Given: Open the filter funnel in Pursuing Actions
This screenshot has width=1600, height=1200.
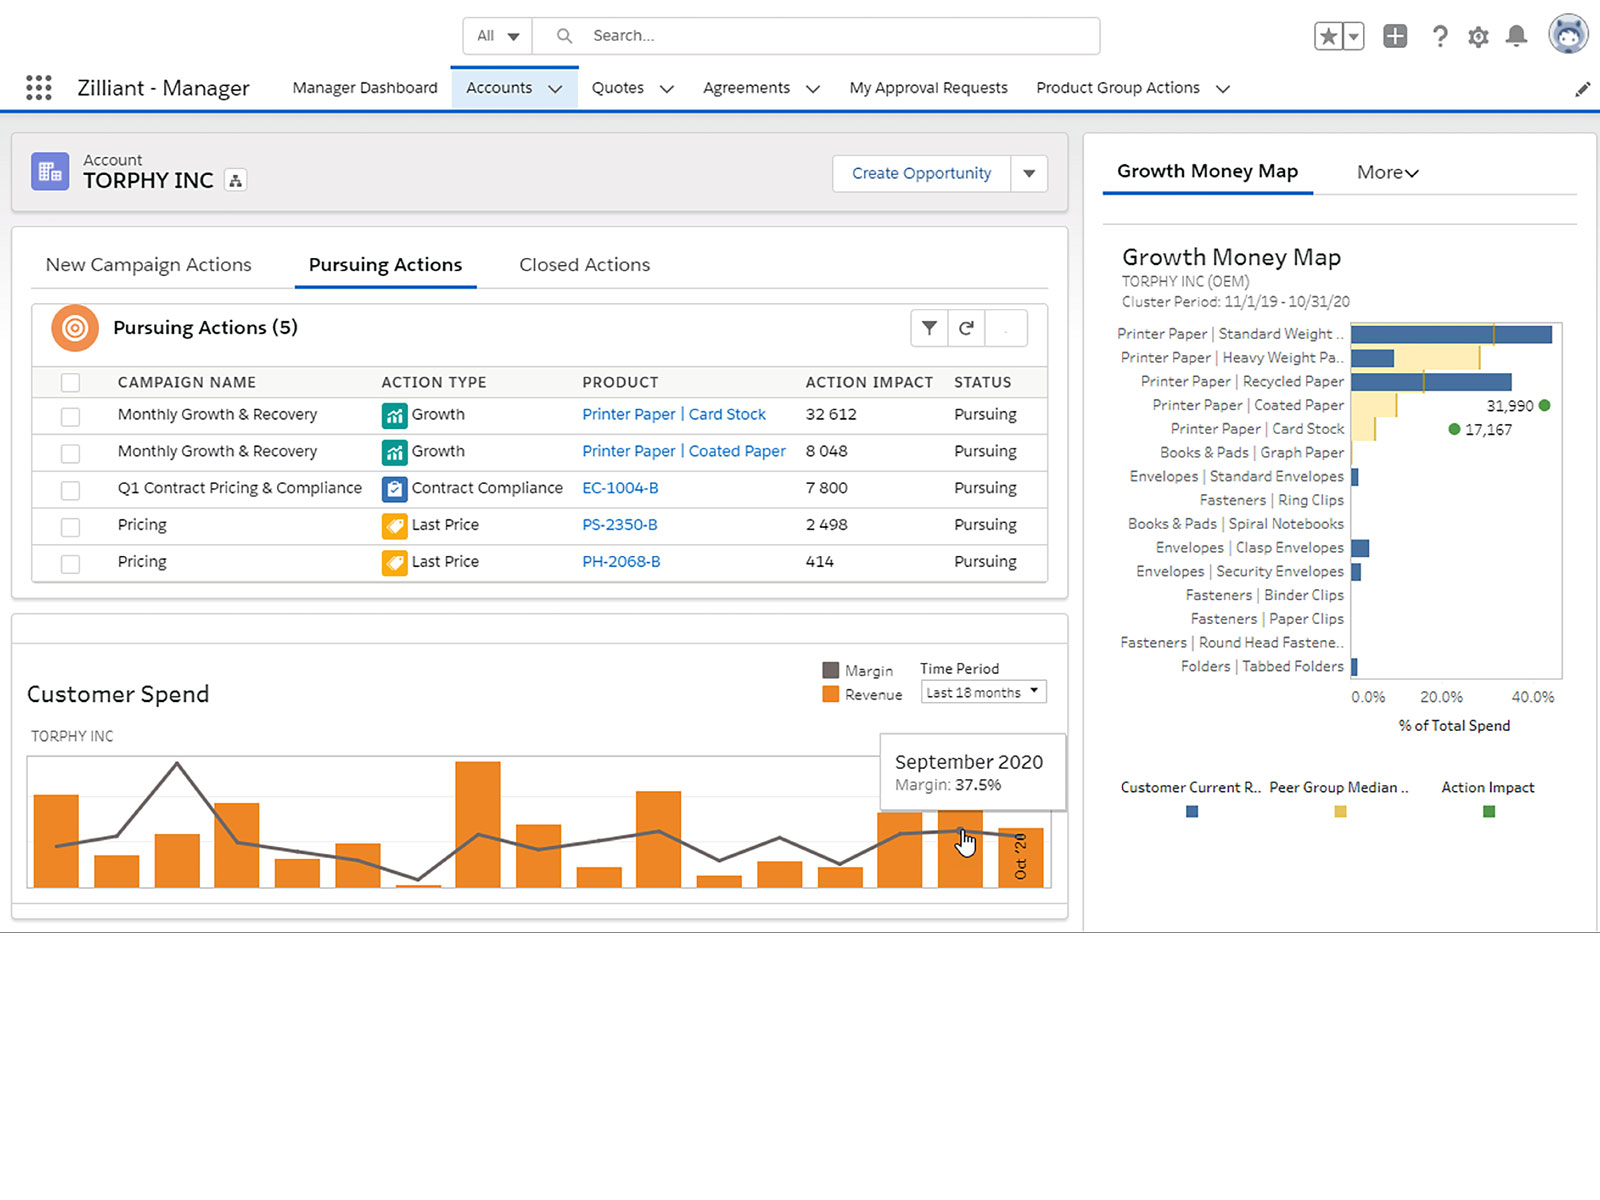Looking at the screenshot, I should [929, 328].
